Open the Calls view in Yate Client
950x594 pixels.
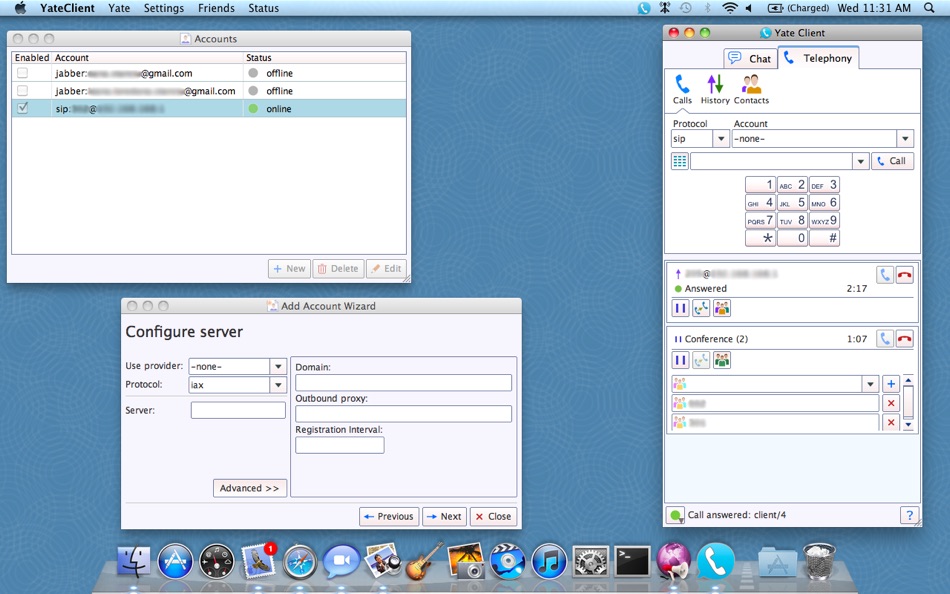(x=682, y=89)
